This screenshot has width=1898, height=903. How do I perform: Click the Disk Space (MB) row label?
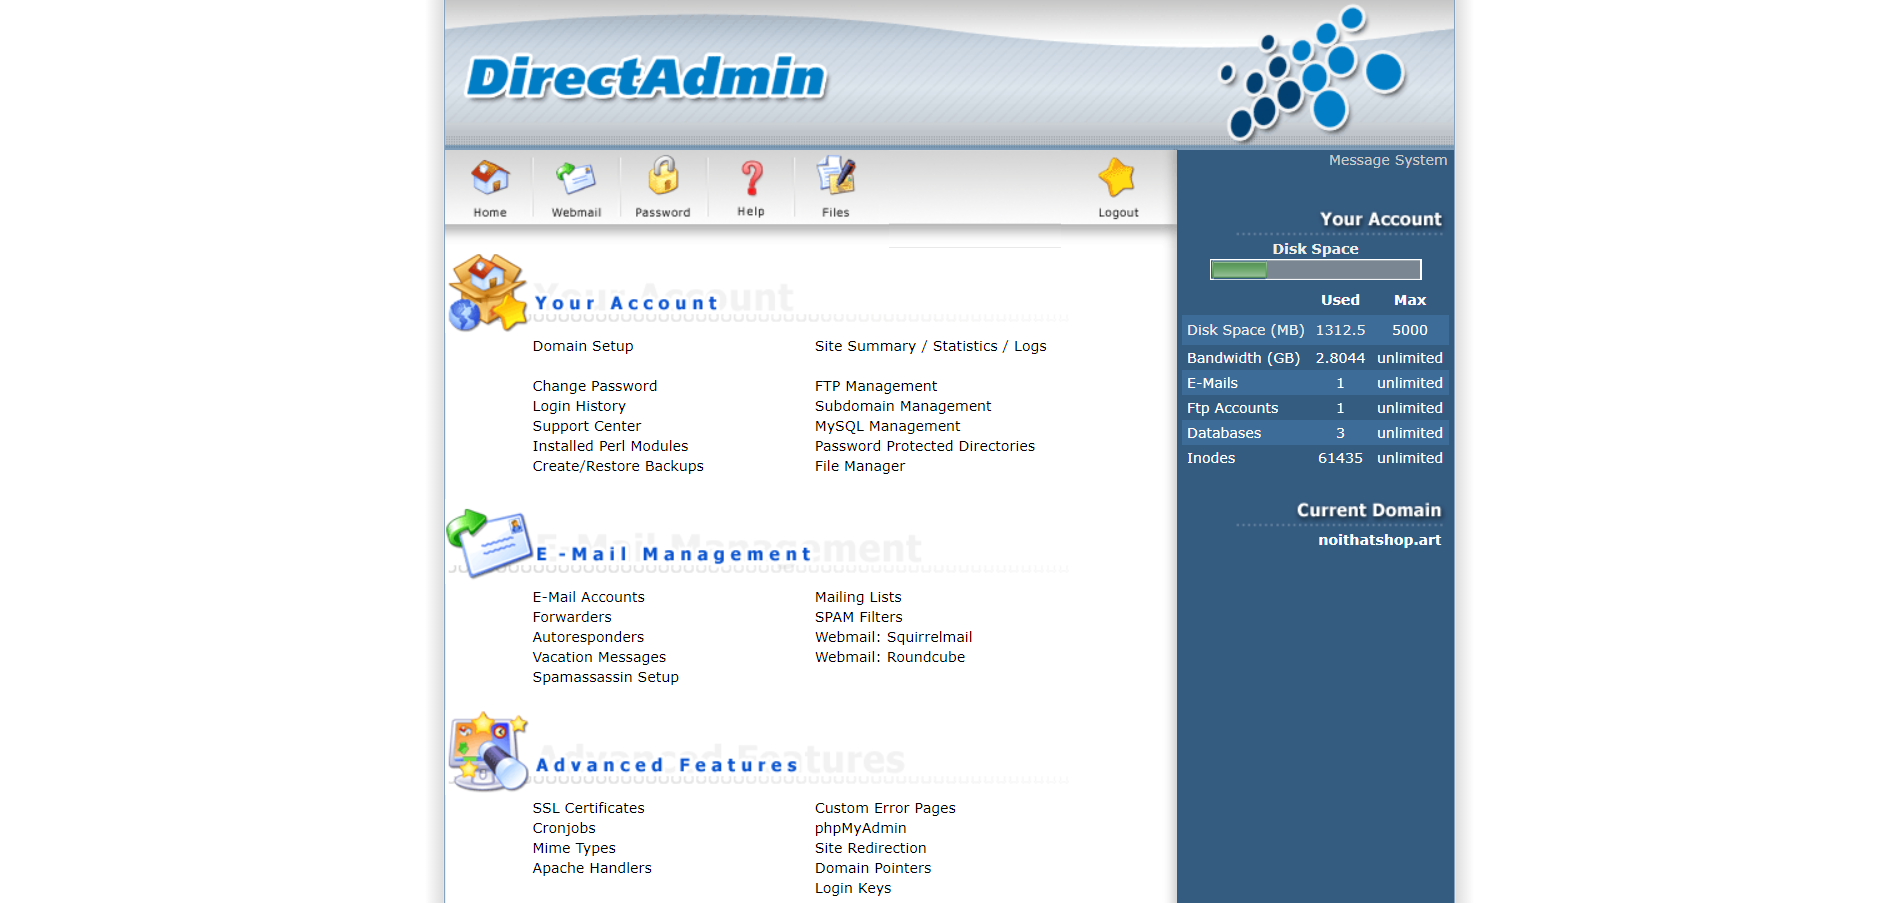click(x=1245, y=330)
